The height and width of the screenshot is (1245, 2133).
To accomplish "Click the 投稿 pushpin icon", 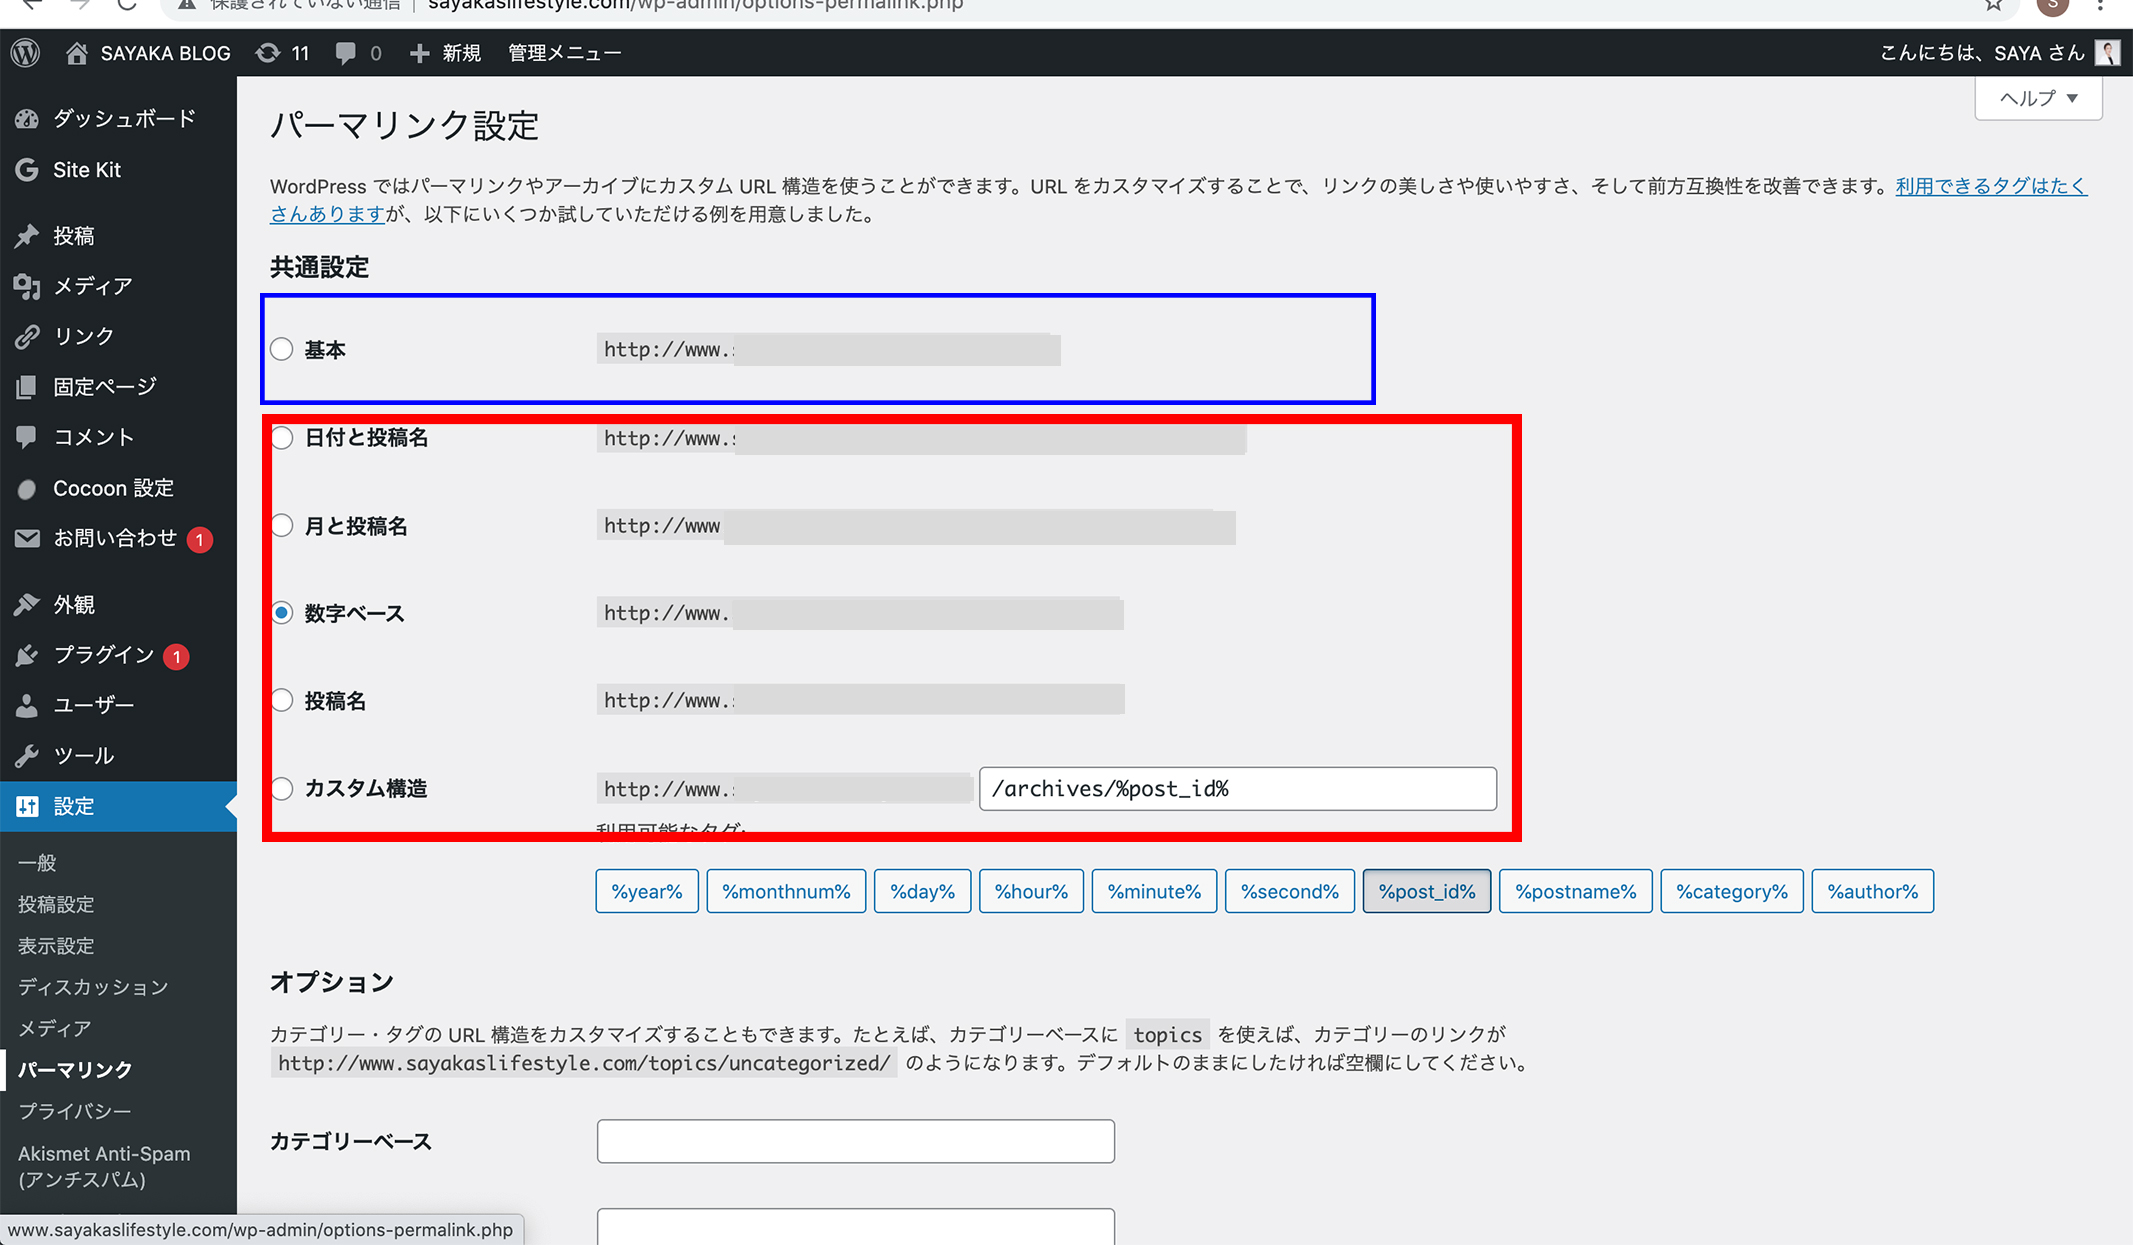I will click(x=27, y=236).
